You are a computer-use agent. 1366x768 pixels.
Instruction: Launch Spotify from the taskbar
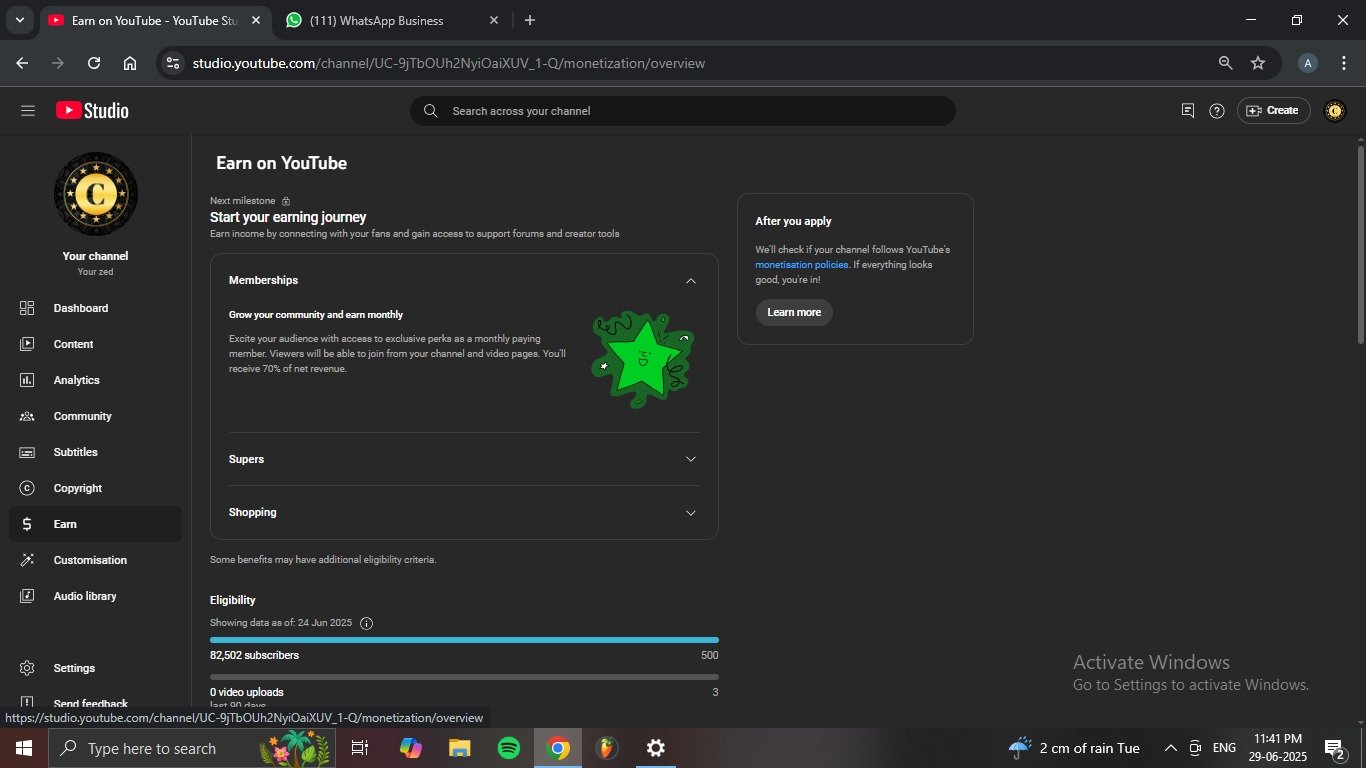[x=509, y=748]
